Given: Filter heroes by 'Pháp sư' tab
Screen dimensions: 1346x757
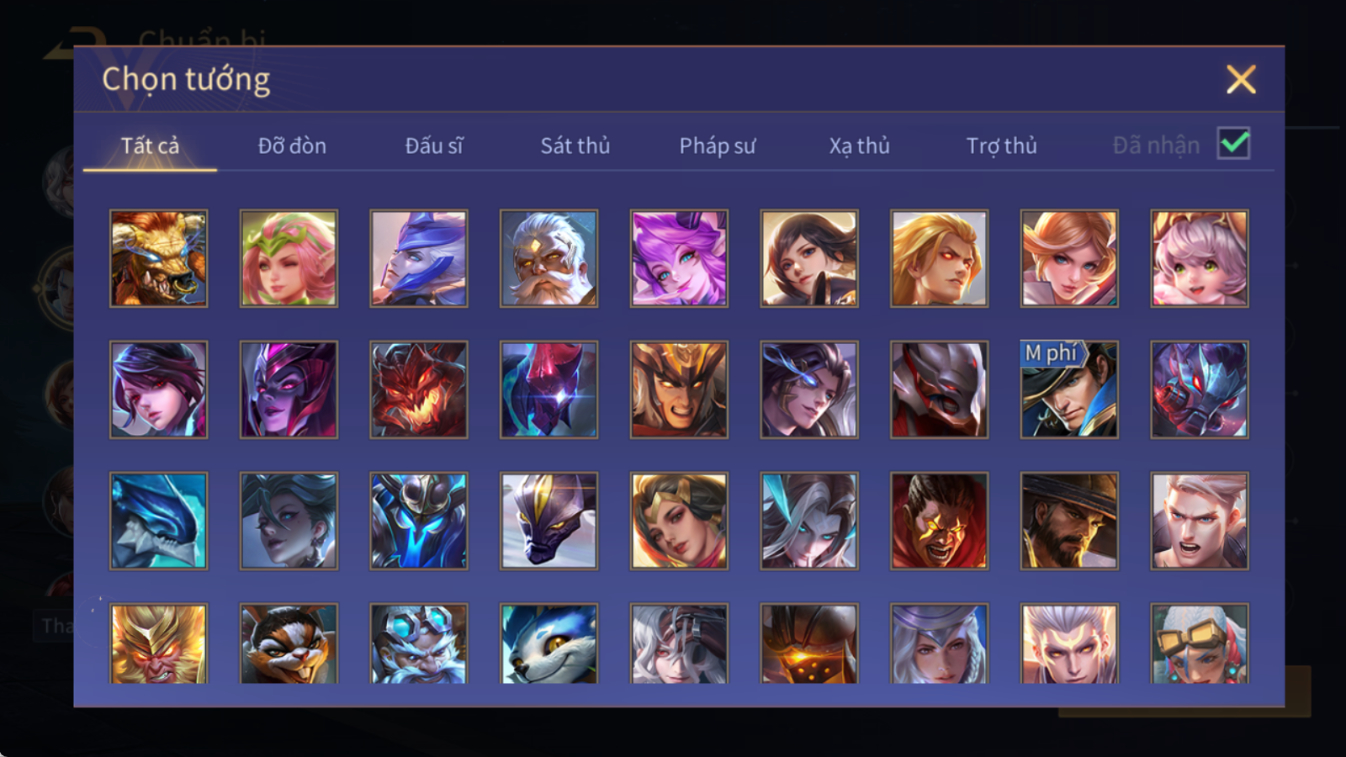Looking at the screenshot, I should 717,146.
